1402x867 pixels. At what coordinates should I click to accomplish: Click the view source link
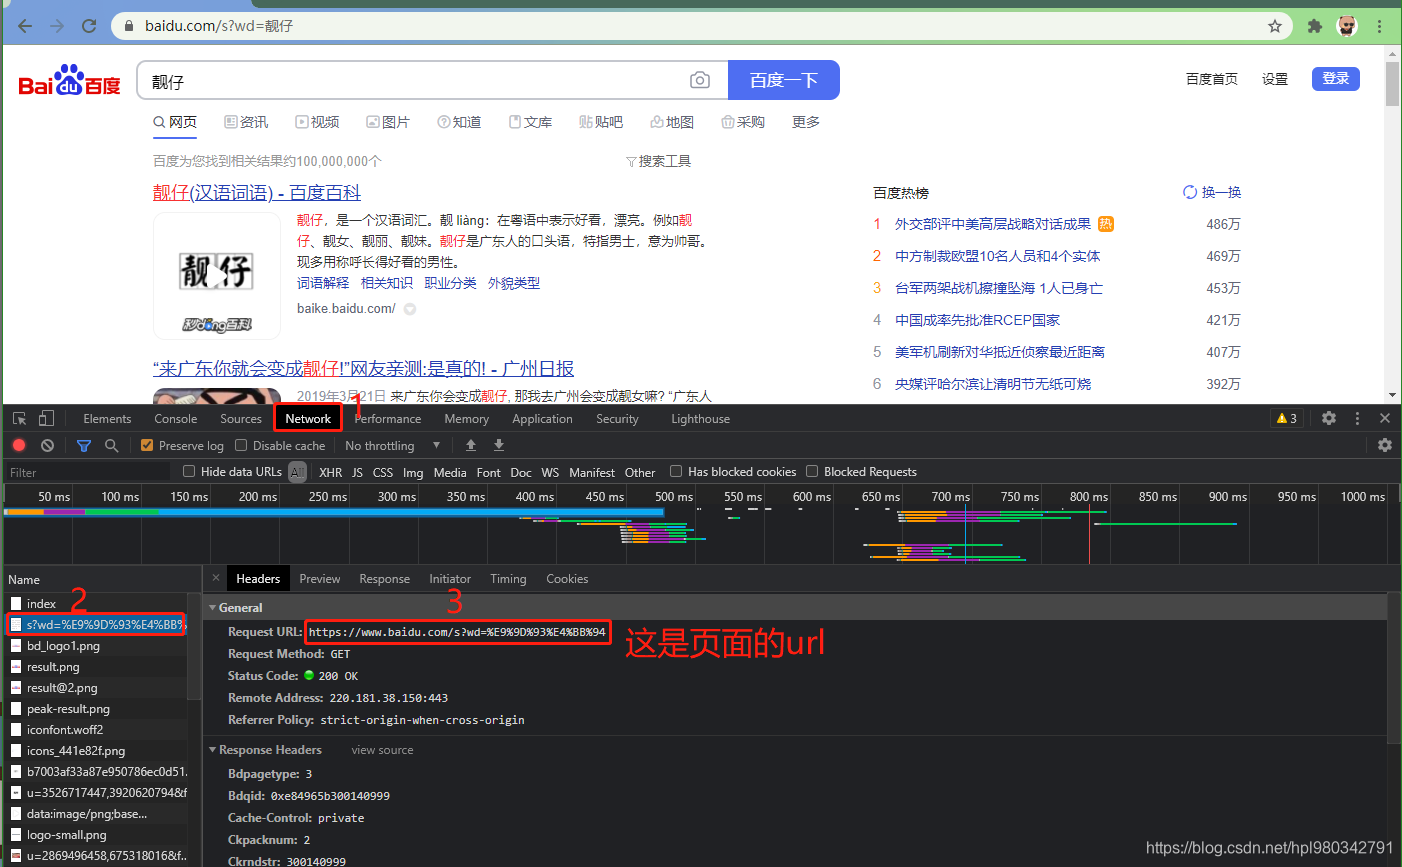click(x=382, y=749)
